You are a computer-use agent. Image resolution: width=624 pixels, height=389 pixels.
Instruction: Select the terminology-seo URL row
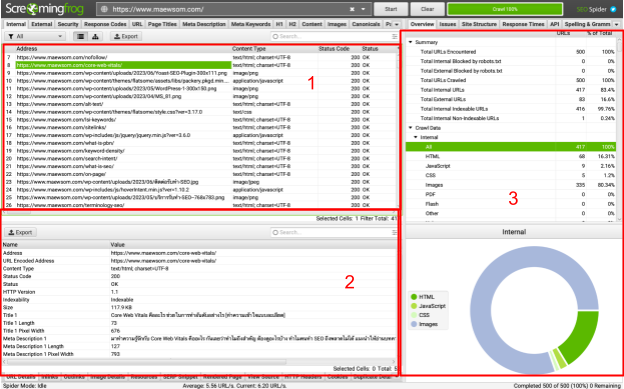click(201, 205)
